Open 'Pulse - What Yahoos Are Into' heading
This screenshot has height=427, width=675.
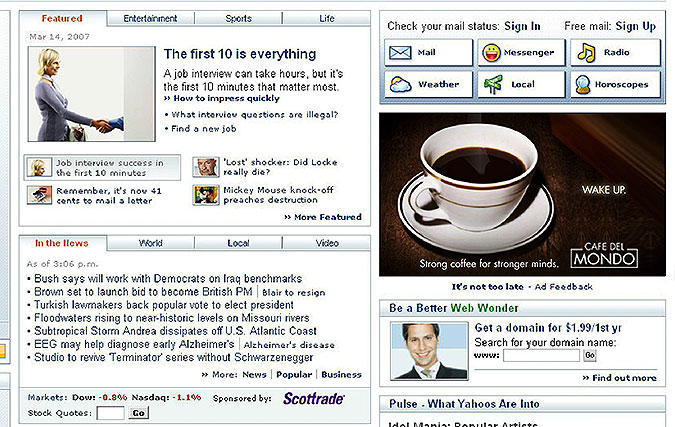click(464, 404)
